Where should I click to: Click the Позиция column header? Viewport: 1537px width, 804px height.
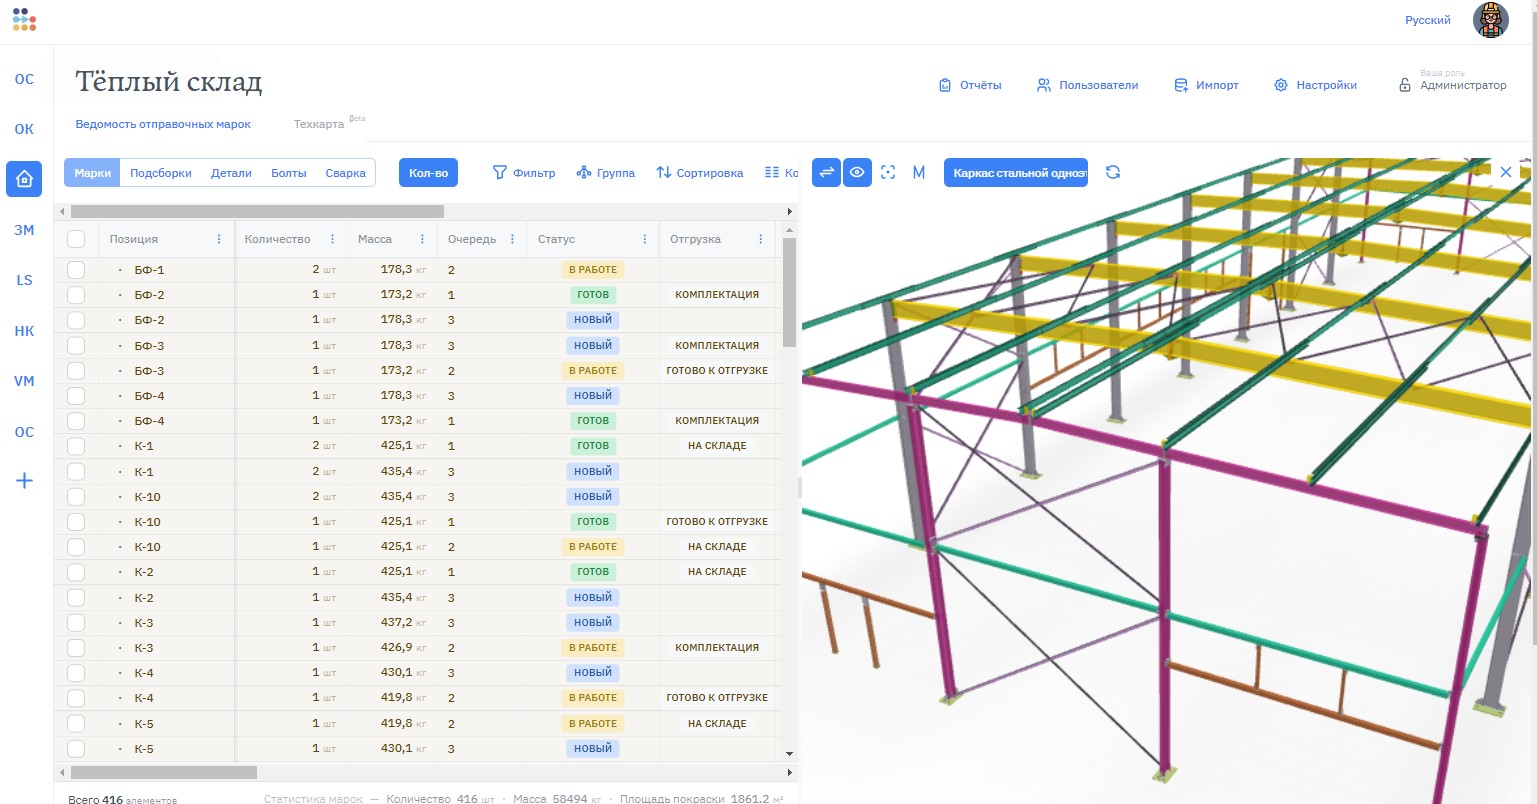click(x=133, y=239)
